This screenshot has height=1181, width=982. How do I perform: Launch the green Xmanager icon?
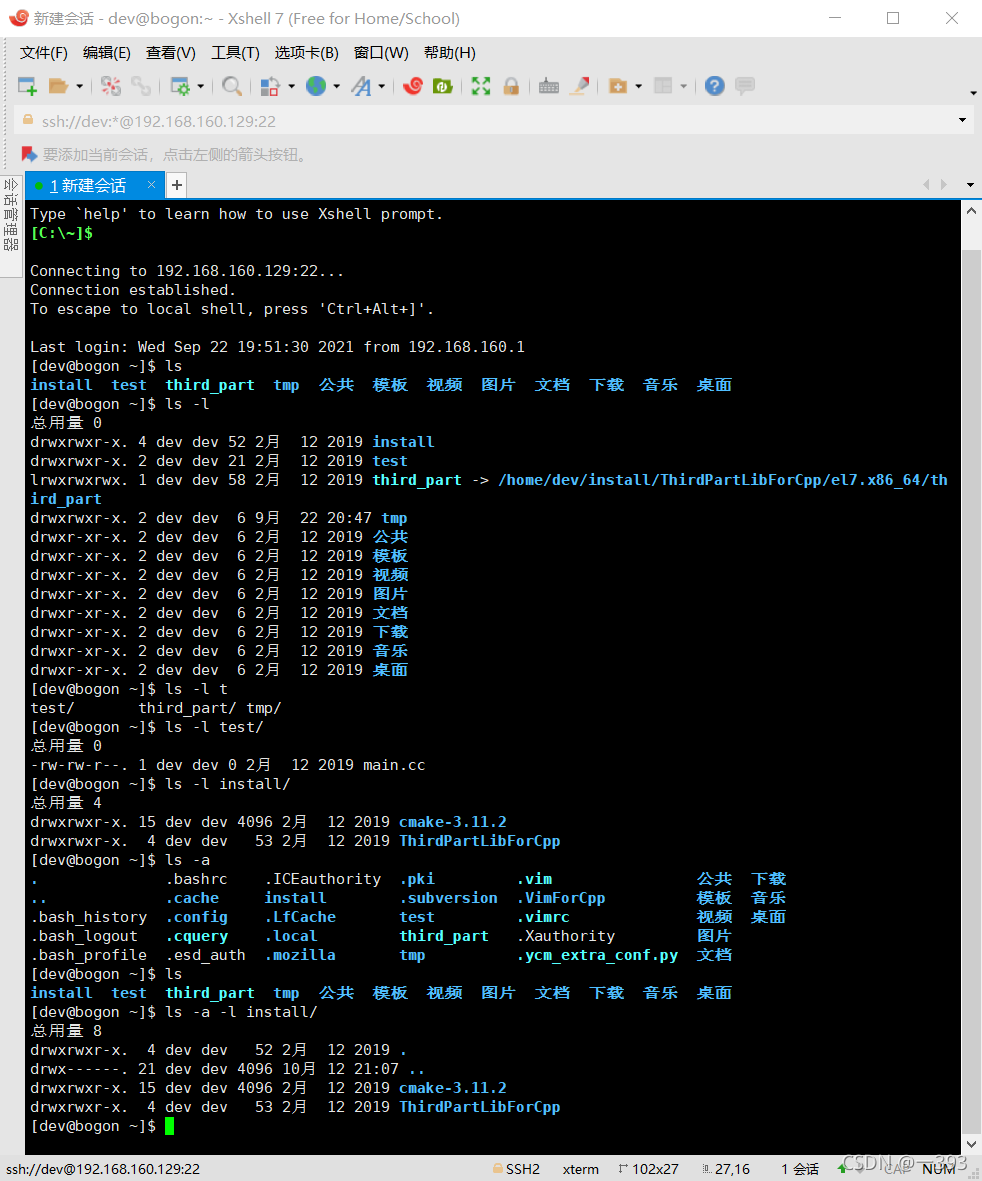click(x=443, y=86)
